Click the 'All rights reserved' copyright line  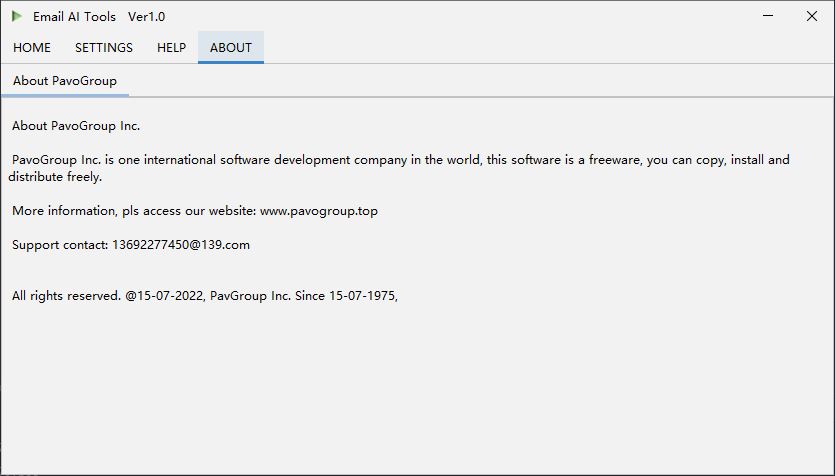pyautogui.click(x=66, y=296)
